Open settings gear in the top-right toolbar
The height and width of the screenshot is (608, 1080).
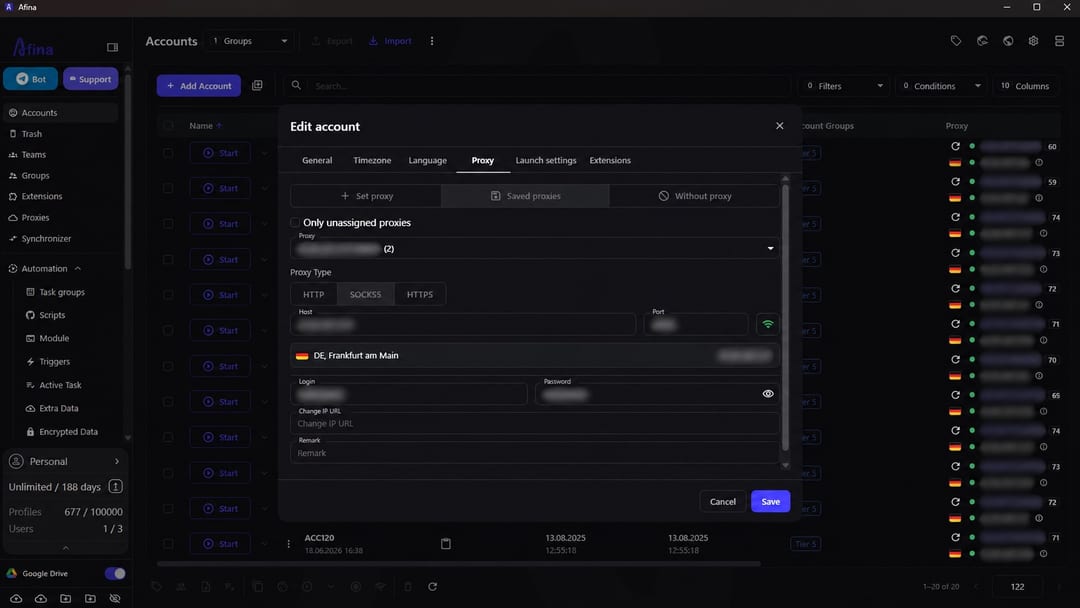[1033, 41]
